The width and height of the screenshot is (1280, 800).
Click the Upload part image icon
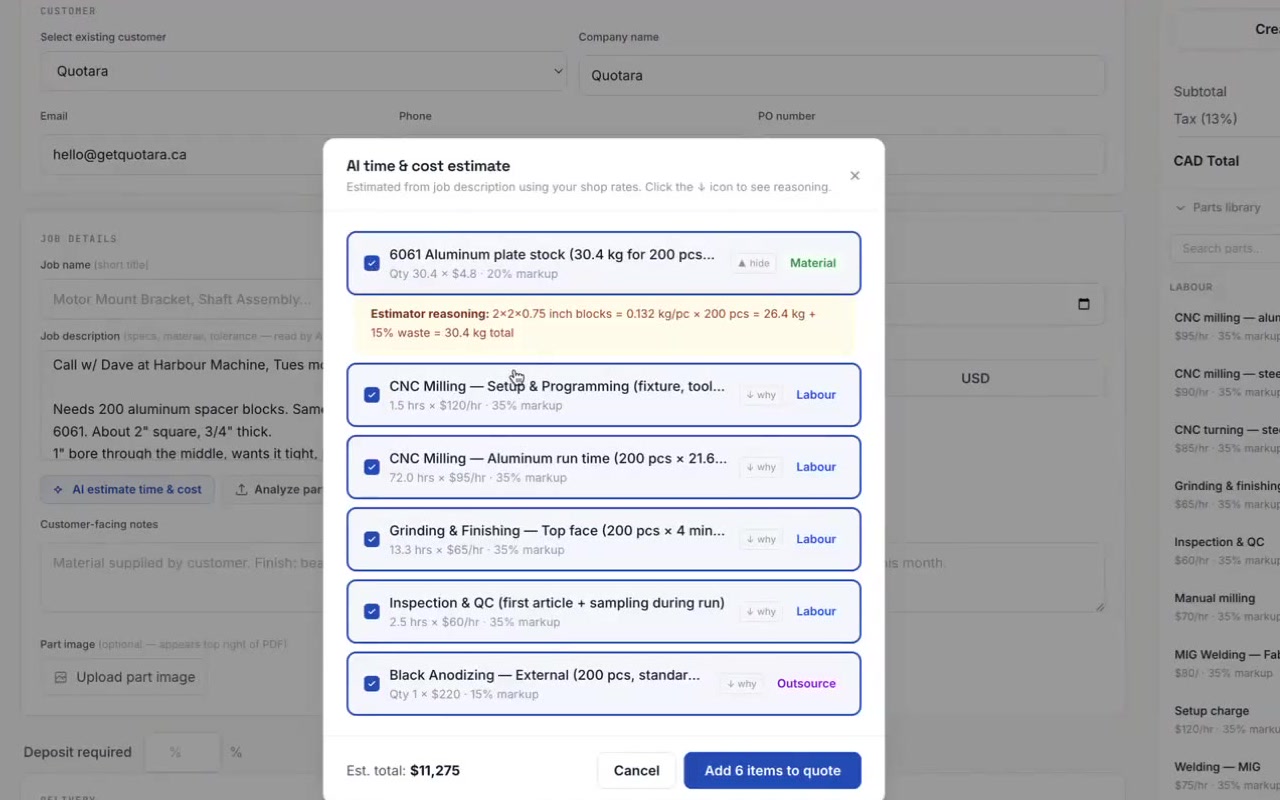[x=60, y=677]
